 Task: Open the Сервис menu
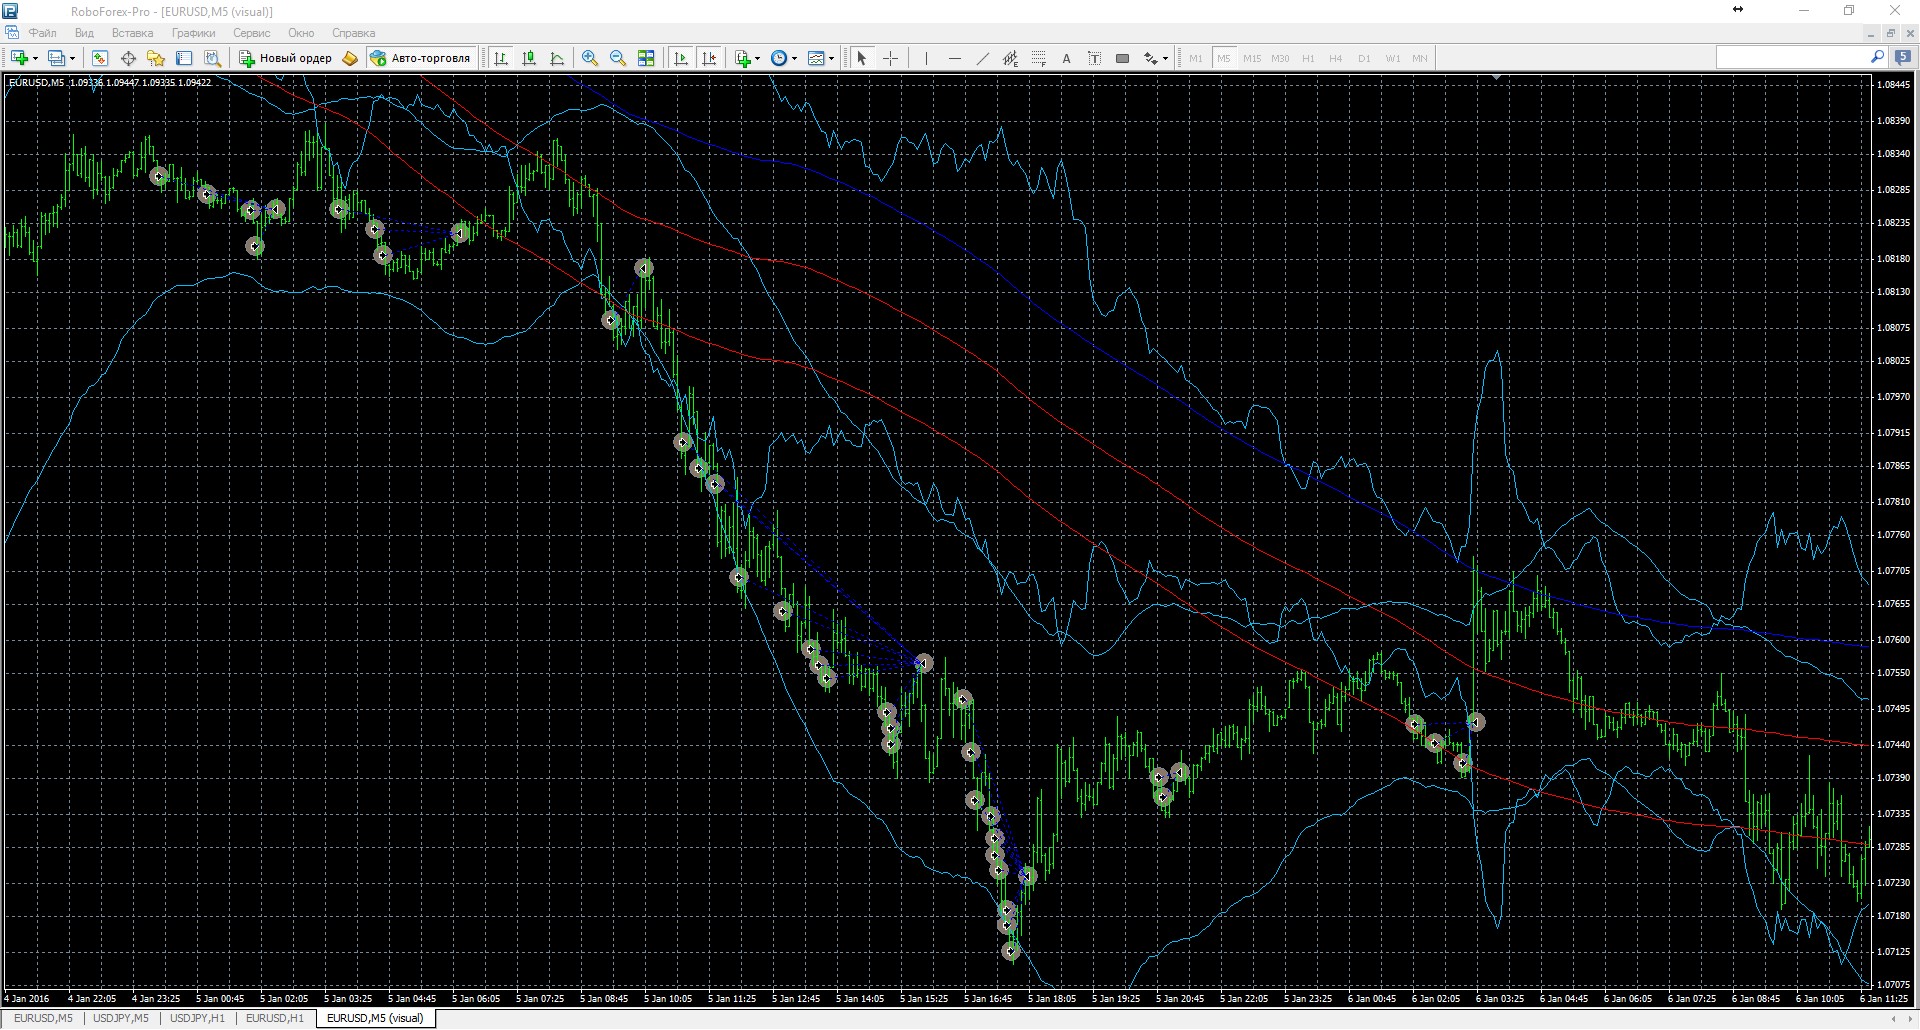pyautogui.click(x=252, y=33)
